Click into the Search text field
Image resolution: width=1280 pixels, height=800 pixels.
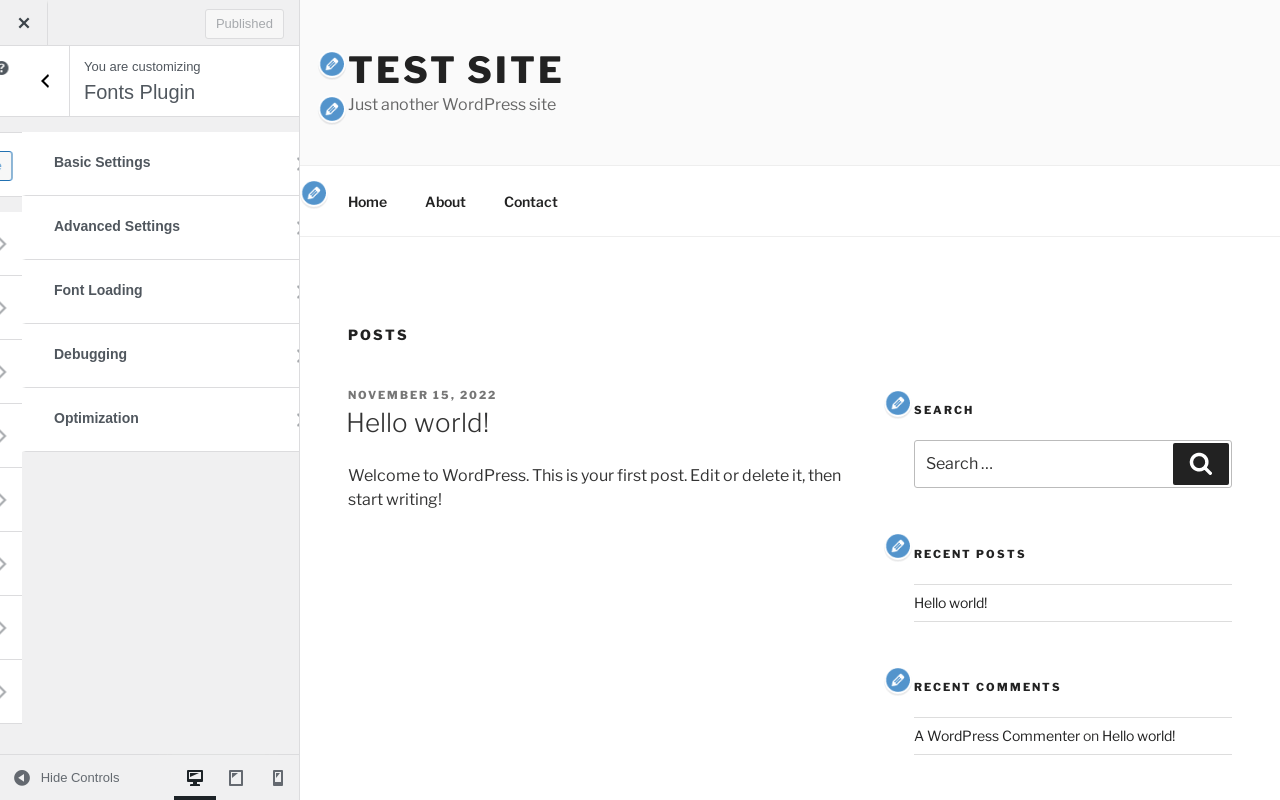(1042, 464)
